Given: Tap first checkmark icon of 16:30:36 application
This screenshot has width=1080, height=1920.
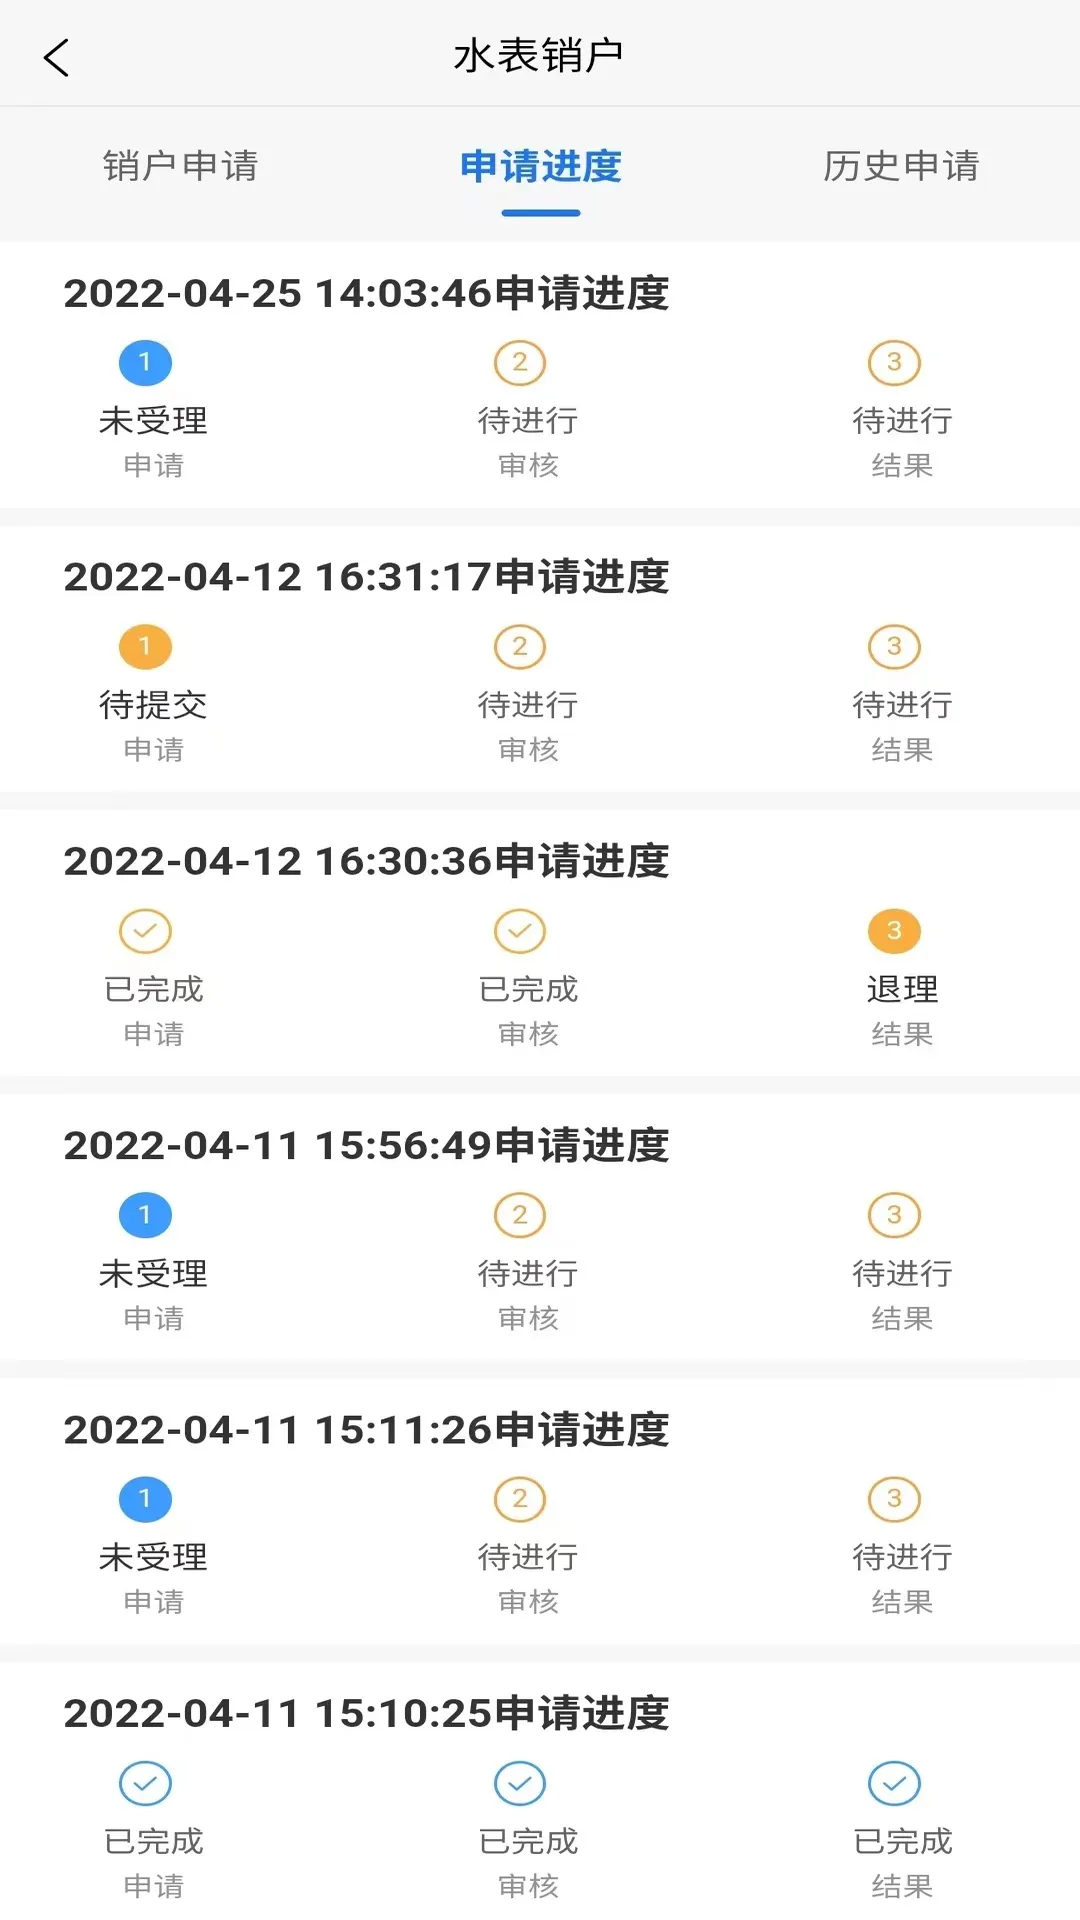Looking at the screenshot, I should point(145,931).
